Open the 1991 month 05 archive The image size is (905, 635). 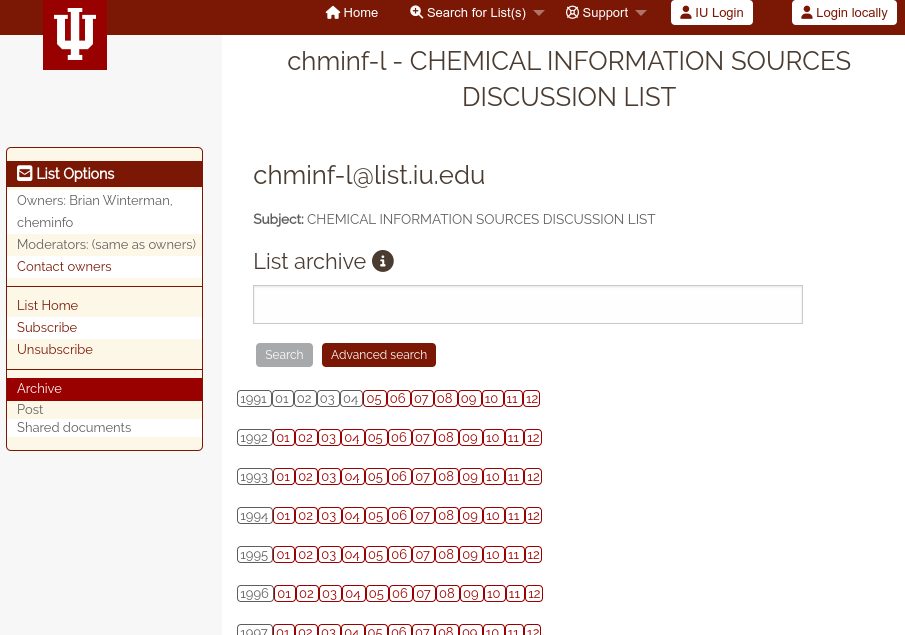click(x=374, y=399)
